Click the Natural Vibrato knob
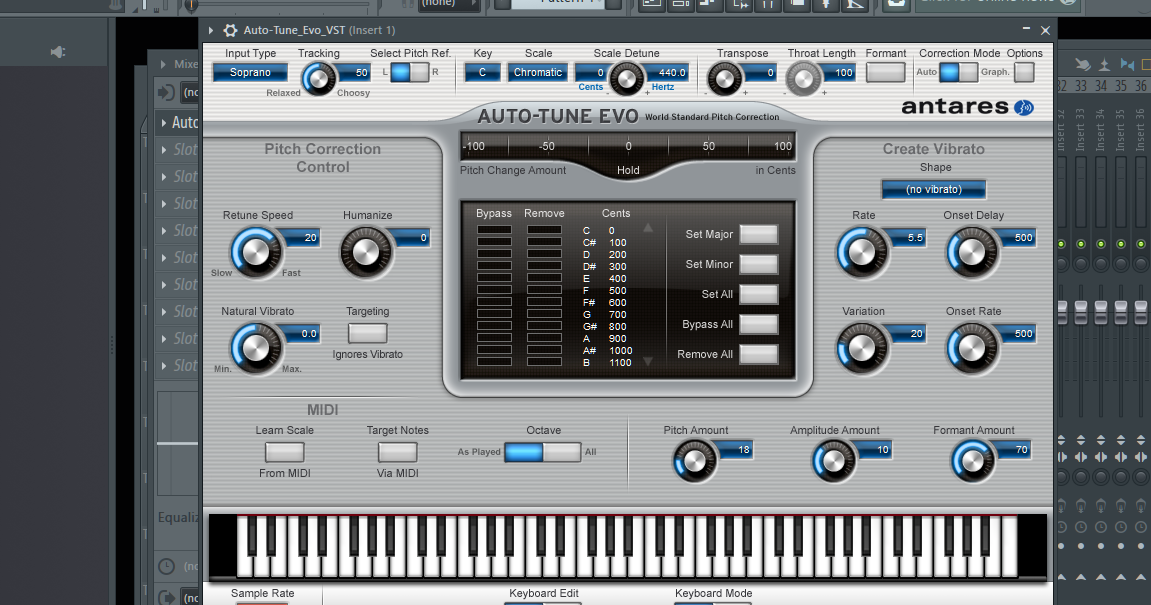 click(255, 349)
